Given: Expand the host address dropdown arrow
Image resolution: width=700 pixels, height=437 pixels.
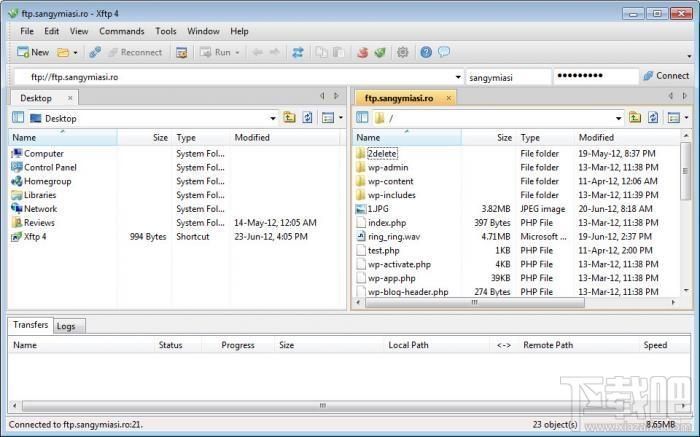Looking at the screenshot, I should tap(458, 77).
